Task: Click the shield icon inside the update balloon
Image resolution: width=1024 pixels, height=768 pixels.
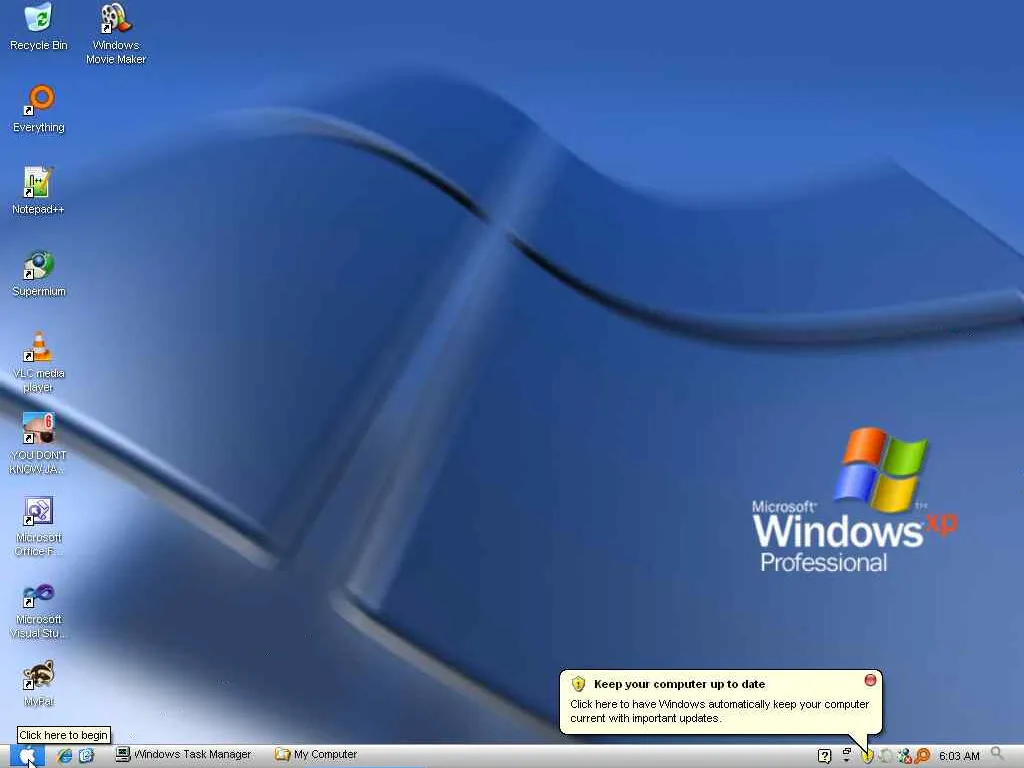Action: click(x=578, y=684)
